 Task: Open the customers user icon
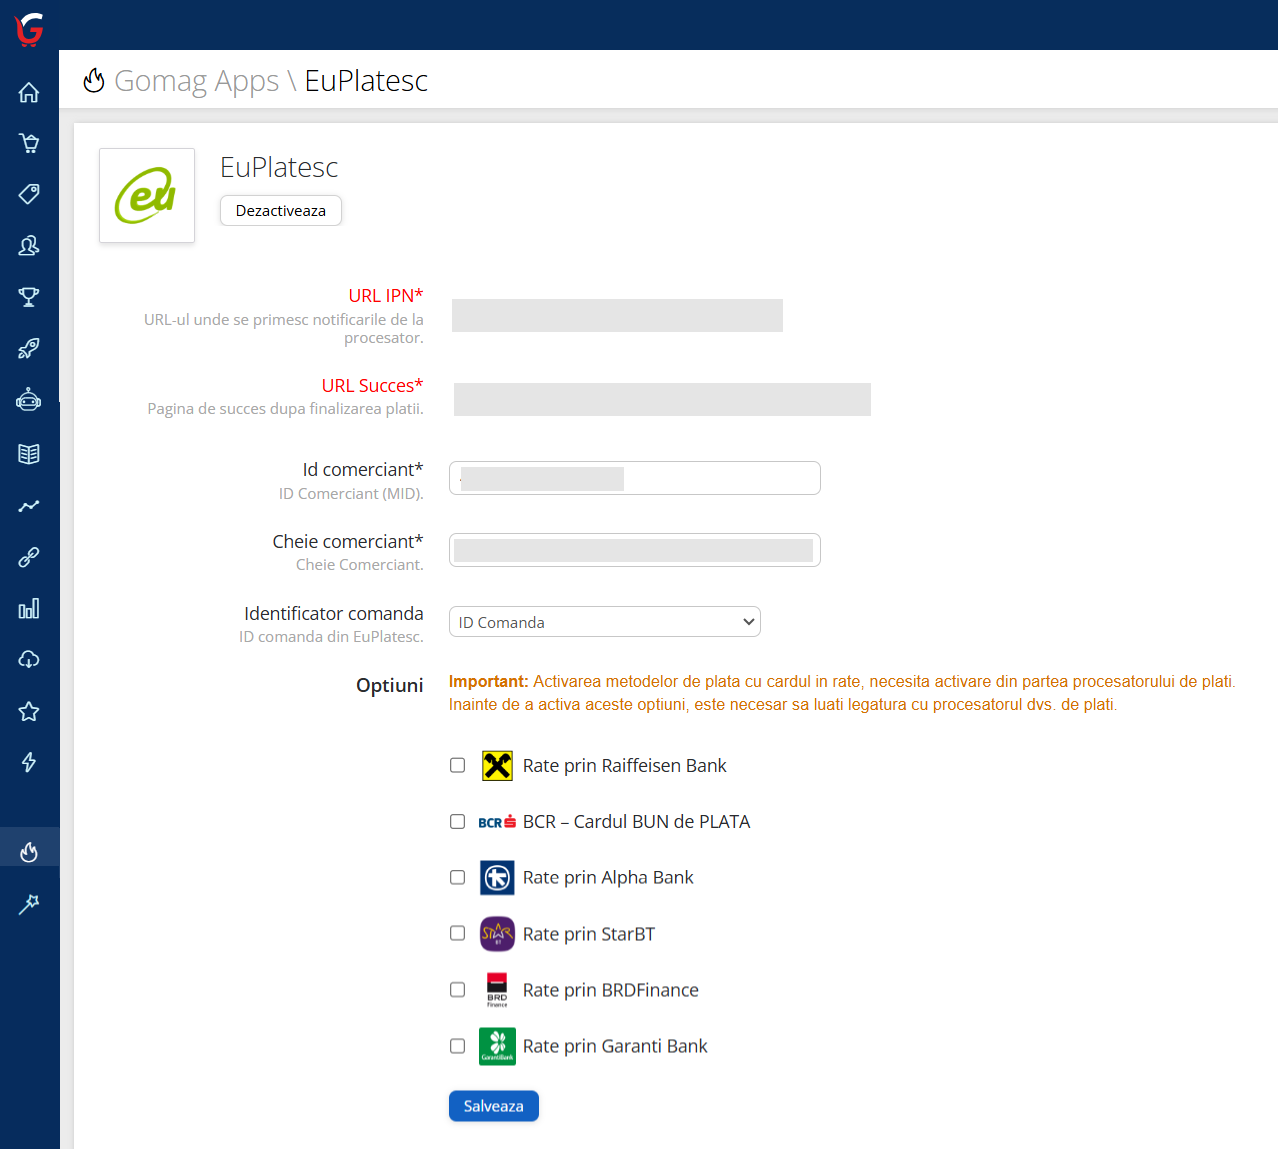pos(29,245)
